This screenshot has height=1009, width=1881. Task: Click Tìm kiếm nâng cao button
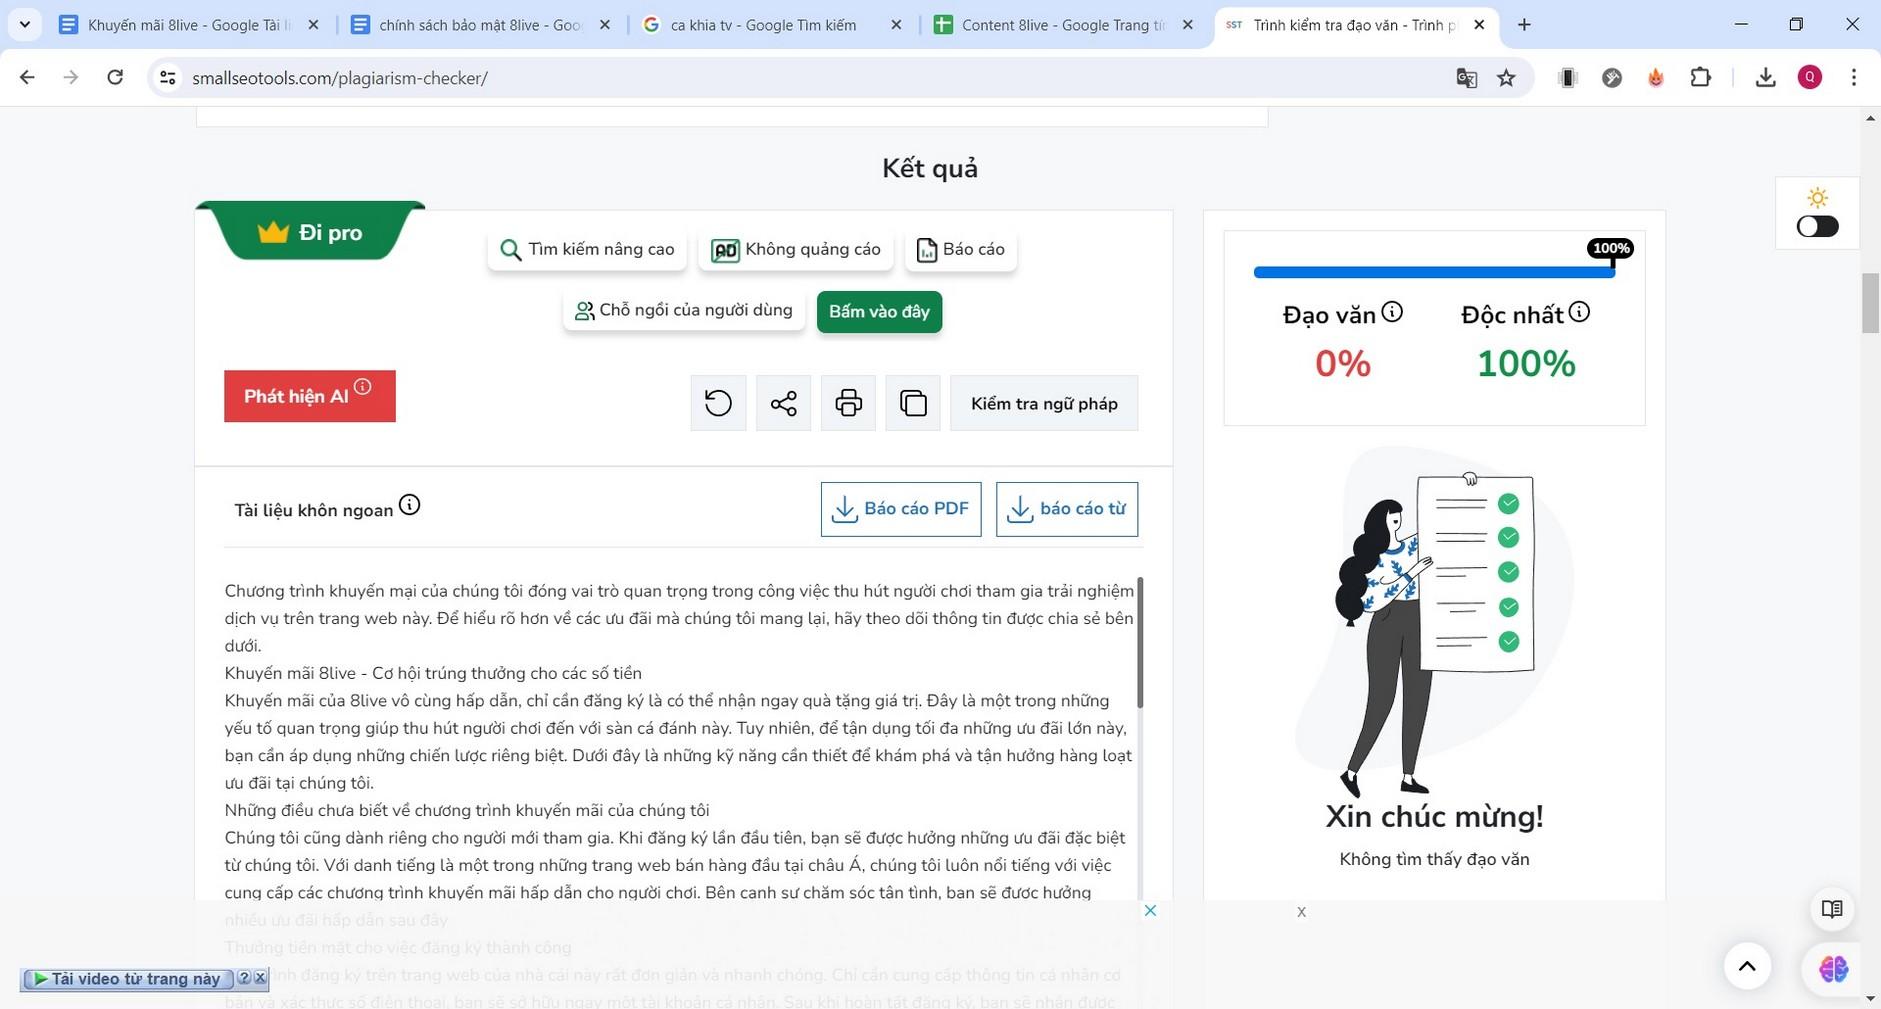pyautogui.click(x=587, y=249)
